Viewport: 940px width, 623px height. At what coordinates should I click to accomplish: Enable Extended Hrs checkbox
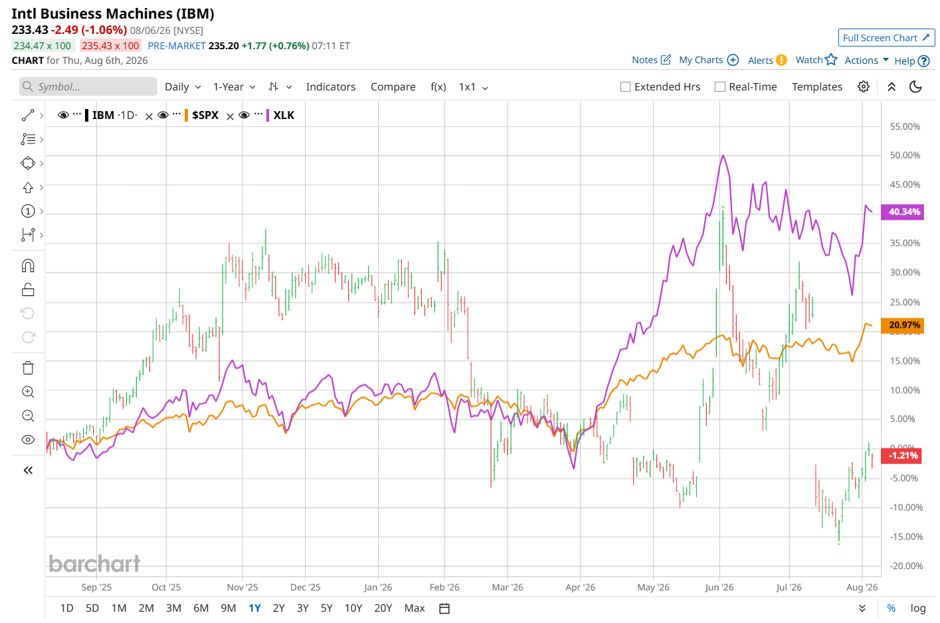[625, 87]
